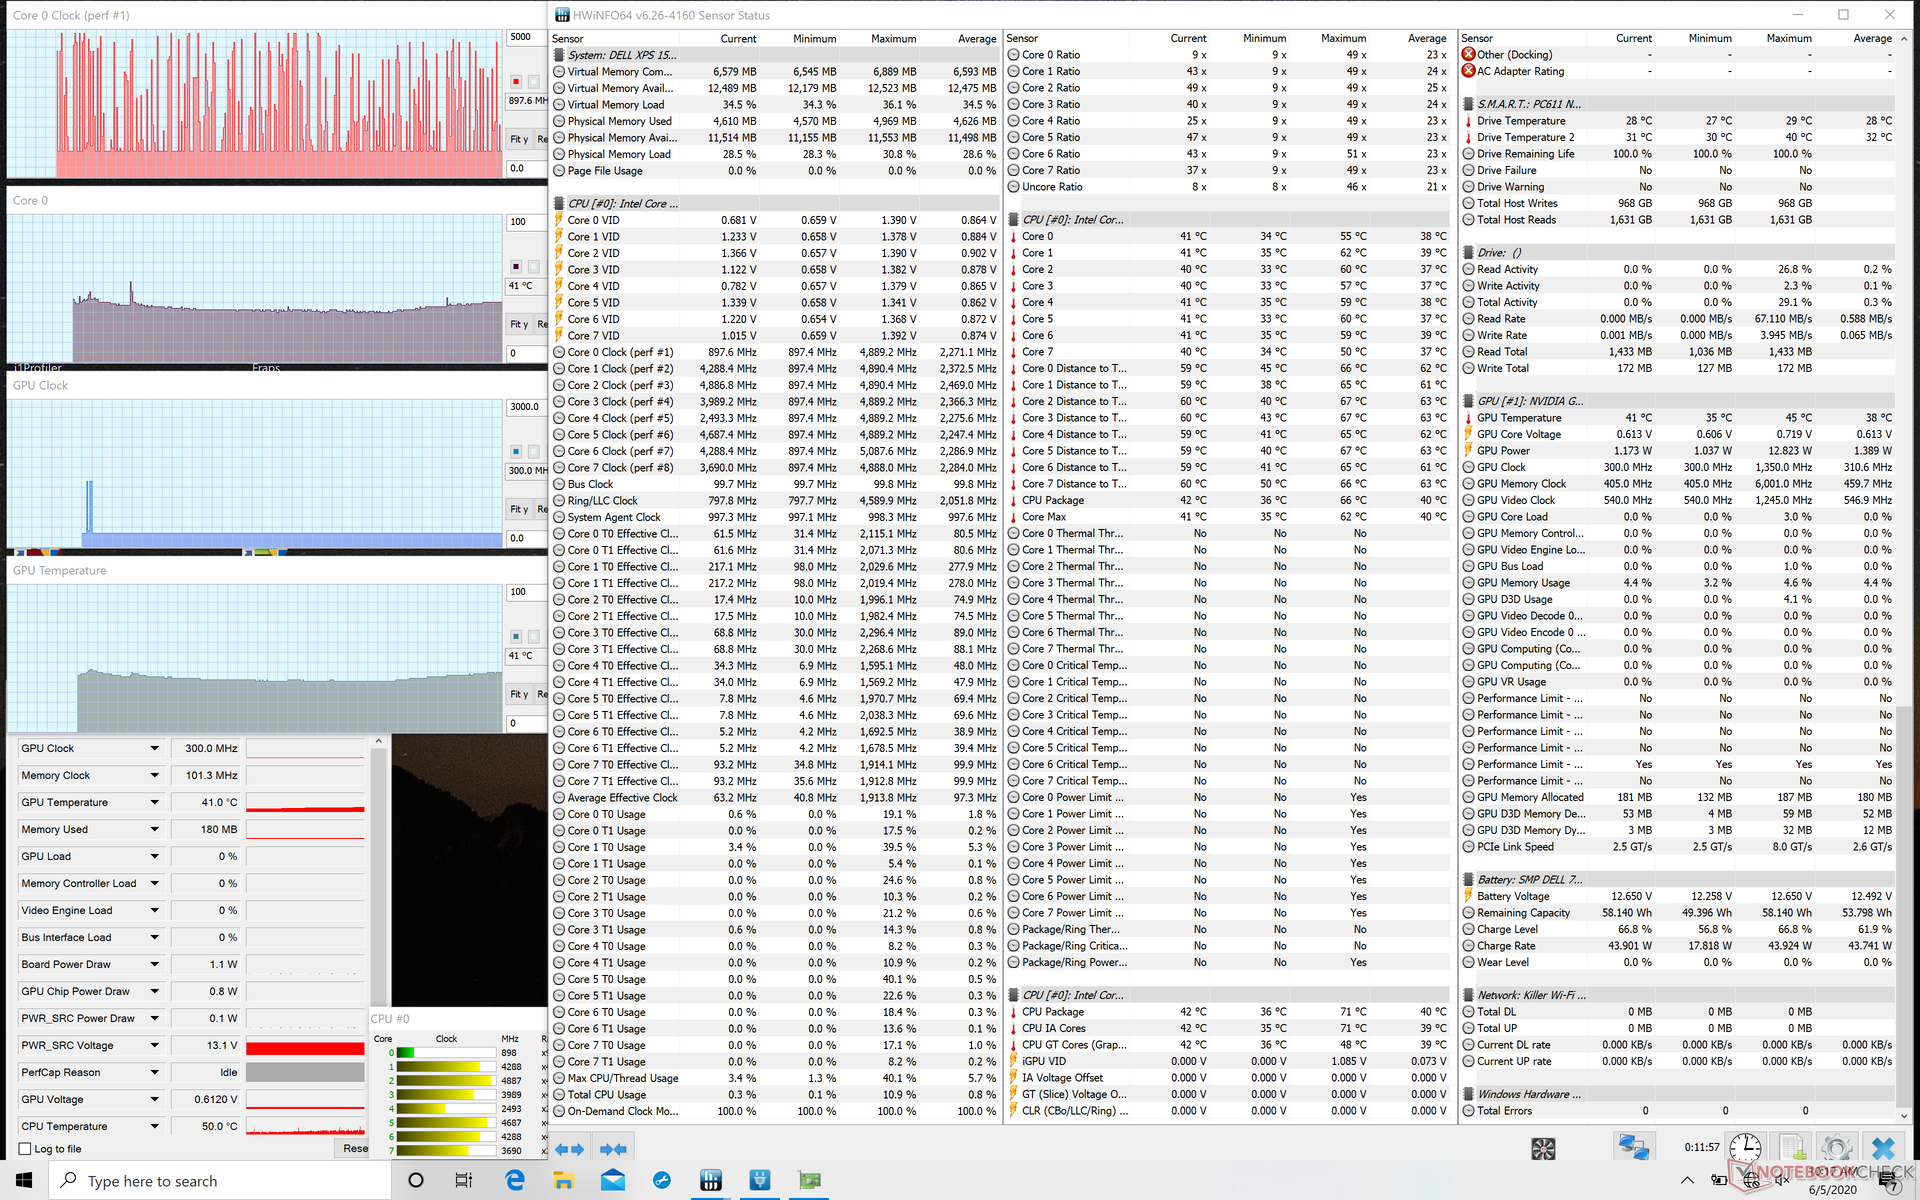Open the Board Power Draw dropdown

click(x=155, y=964)
